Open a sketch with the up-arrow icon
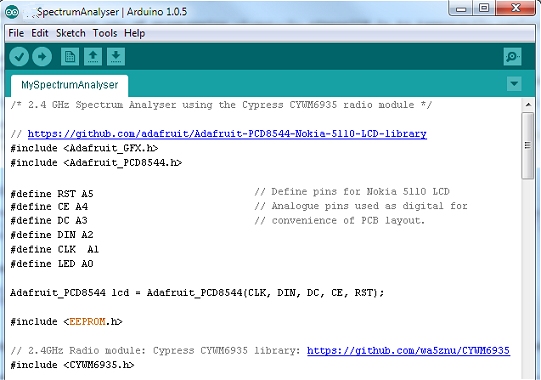This screenshot has height=380, width=541. point(93,57)
